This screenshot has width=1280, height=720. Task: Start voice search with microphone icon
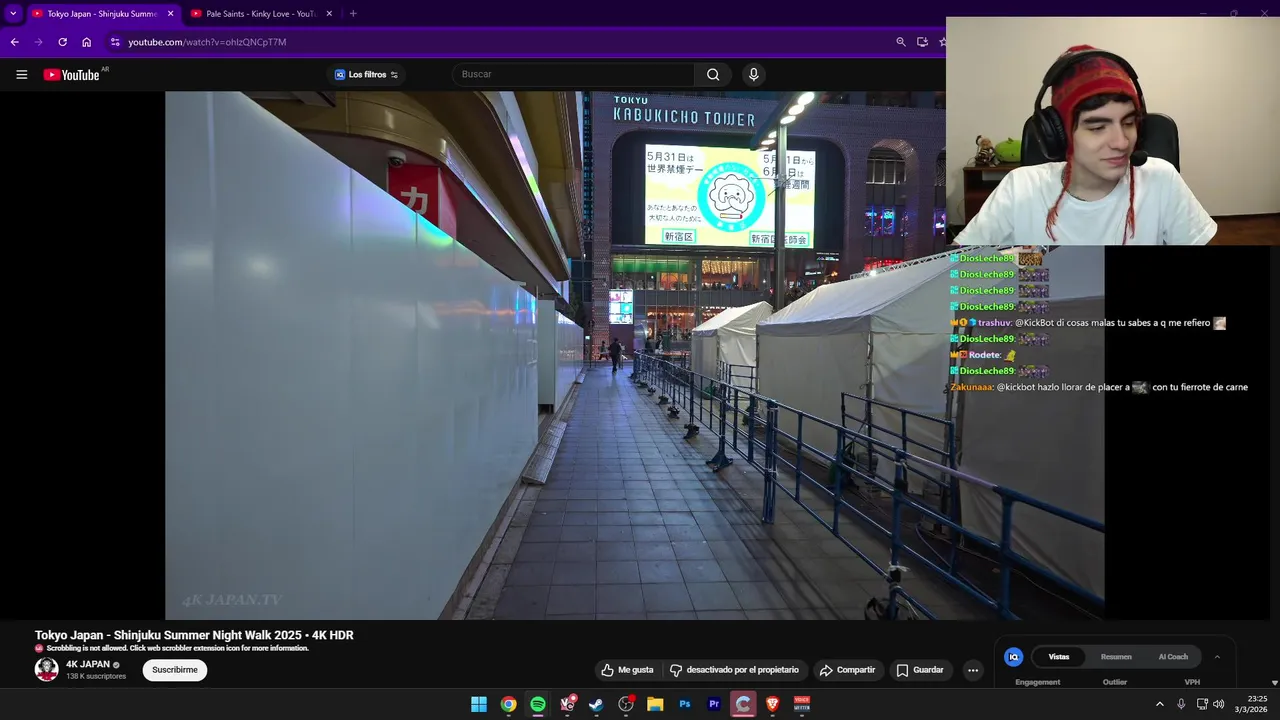[754, 74]
